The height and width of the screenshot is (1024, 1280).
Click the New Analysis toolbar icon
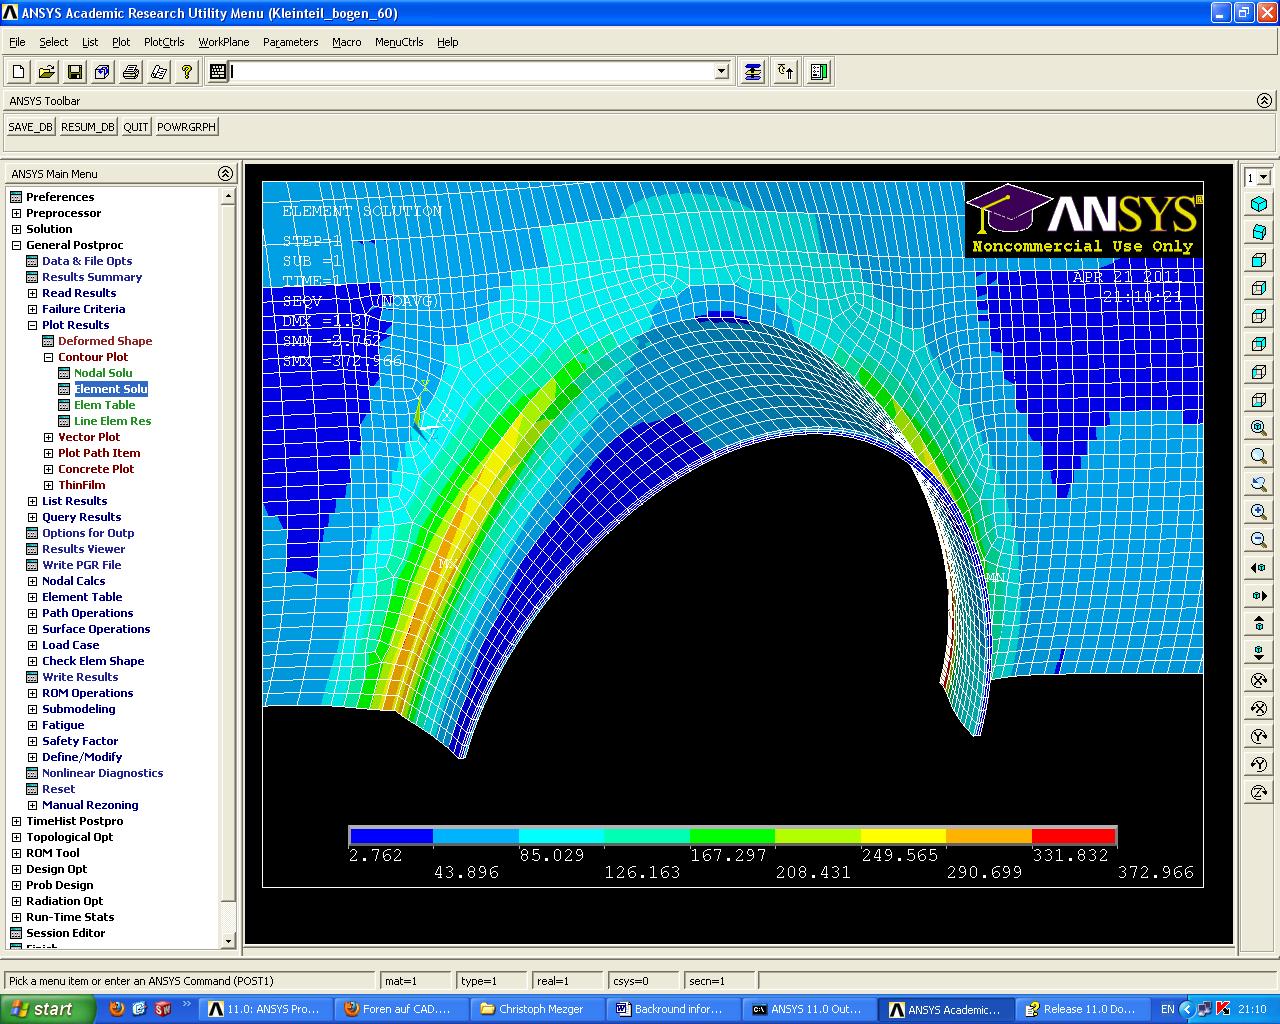point(19,72)
